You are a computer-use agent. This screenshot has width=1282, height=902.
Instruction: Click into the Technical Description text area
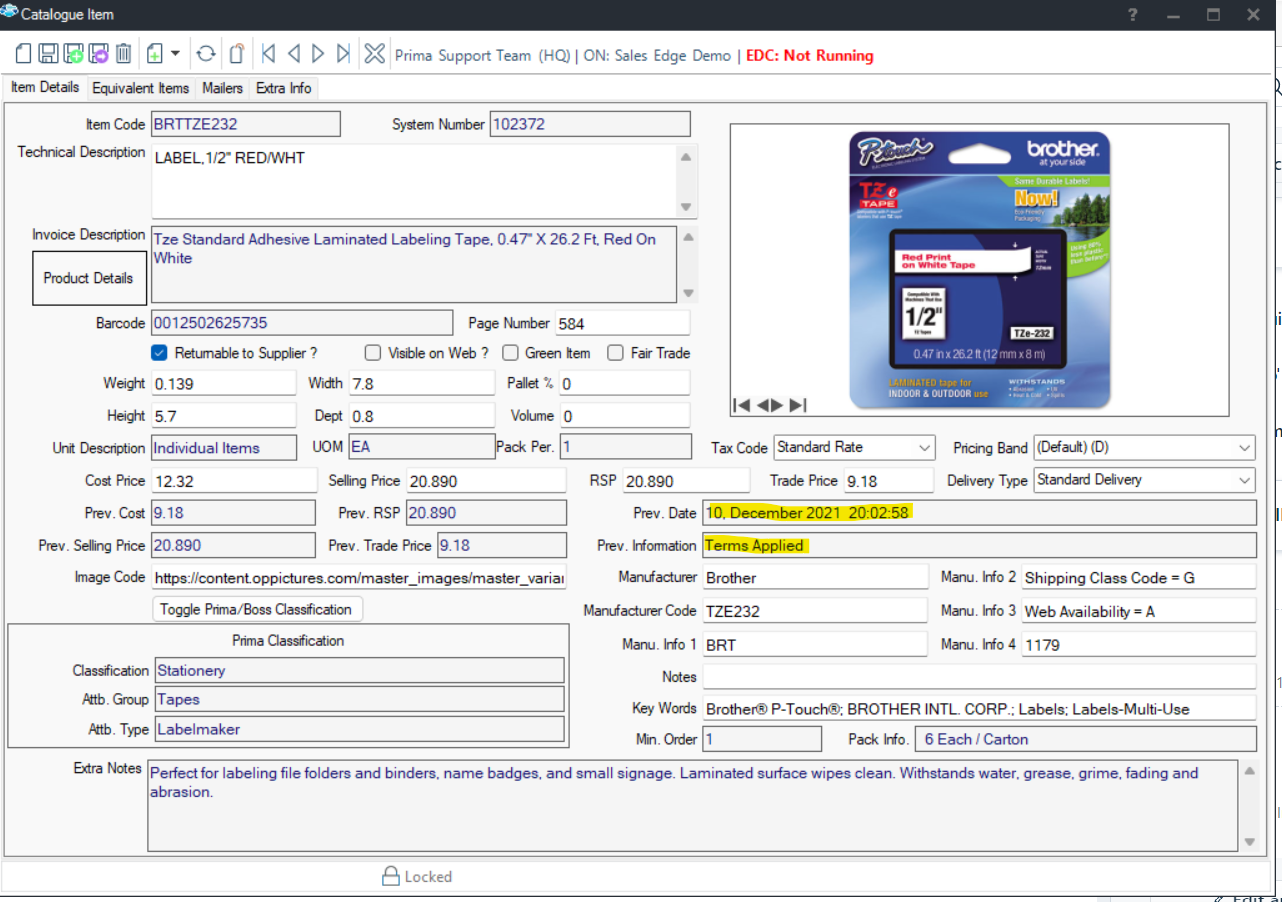[x=415, y=181]
